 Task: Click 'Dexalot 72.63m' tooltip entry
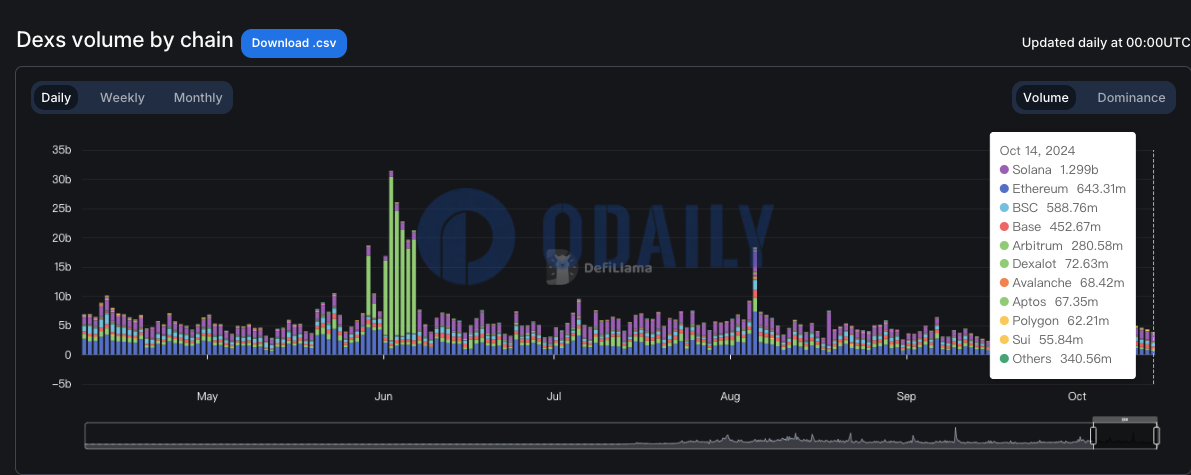pyautogui.click(x=1054, y=264)
